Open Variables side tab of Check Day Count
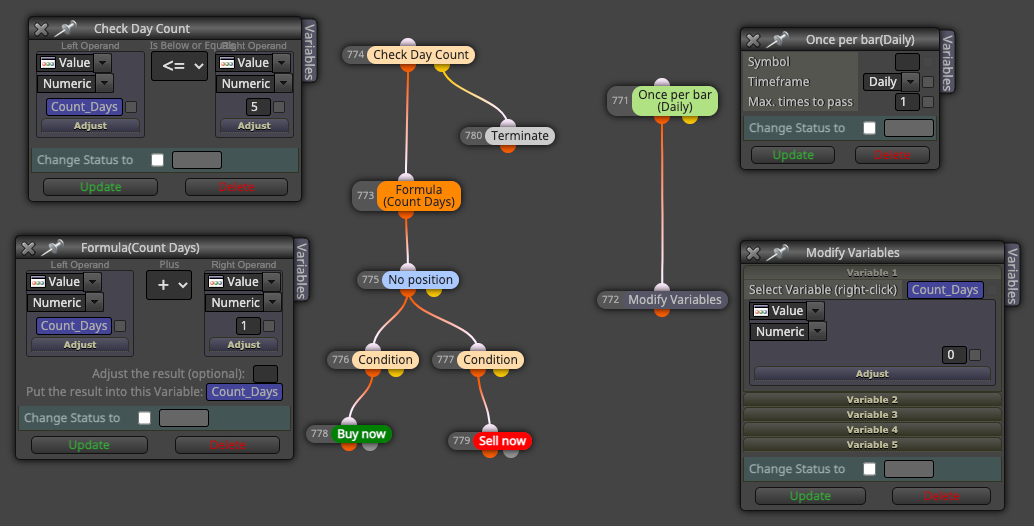The width and height of the screenshot is (1034, 526). click(309, 51)
